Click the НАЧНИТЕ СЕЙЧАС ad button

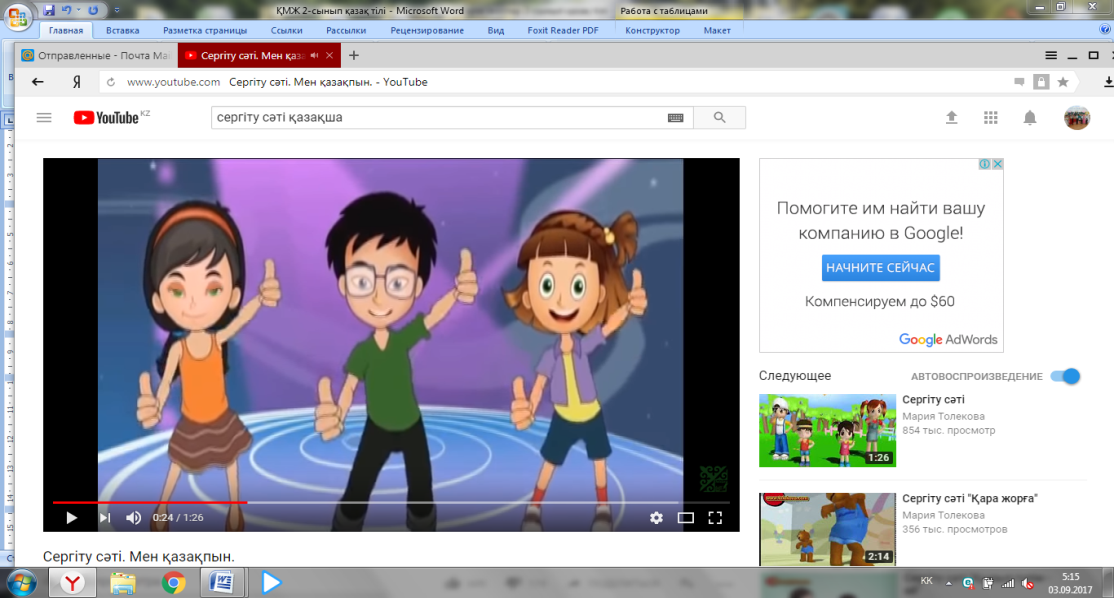880,268
